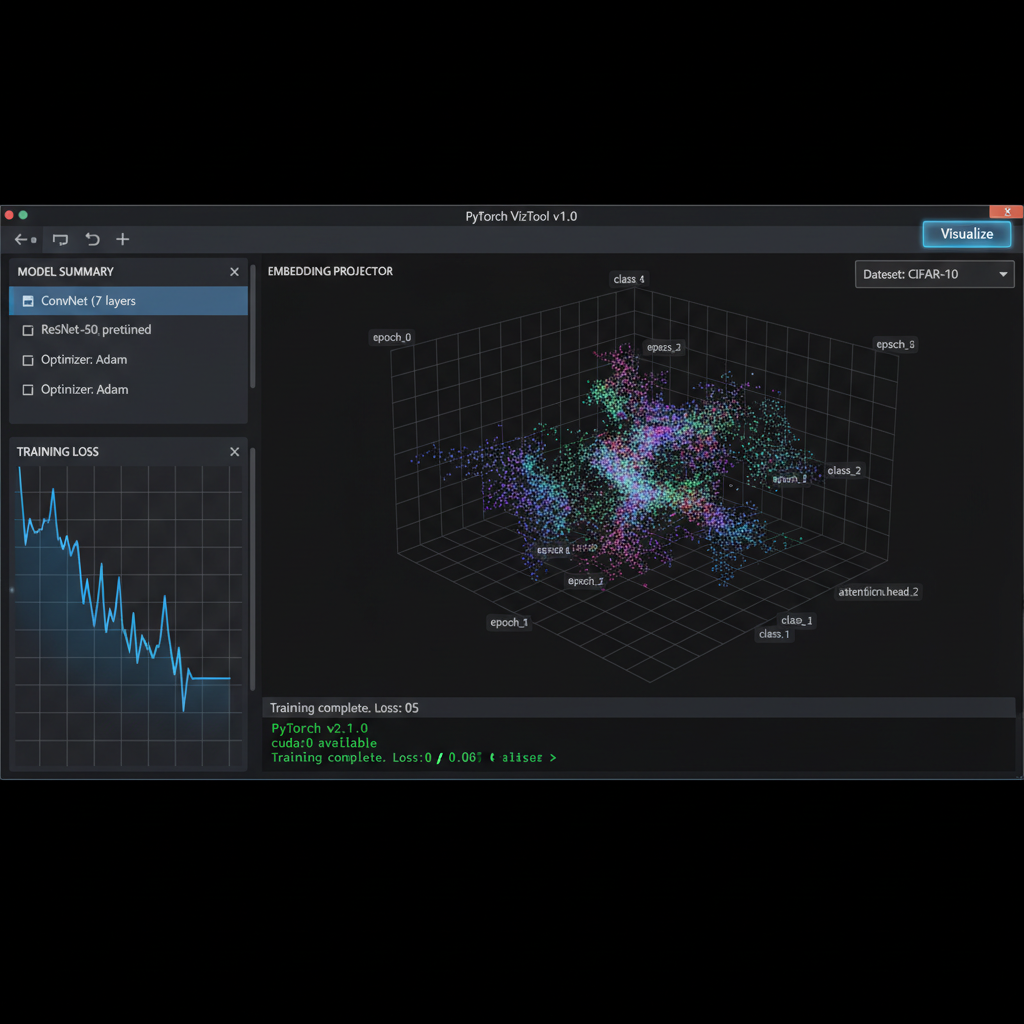Click the epoch_0 label in the projector
The image size is (1024, 1024).
[391, 338]
